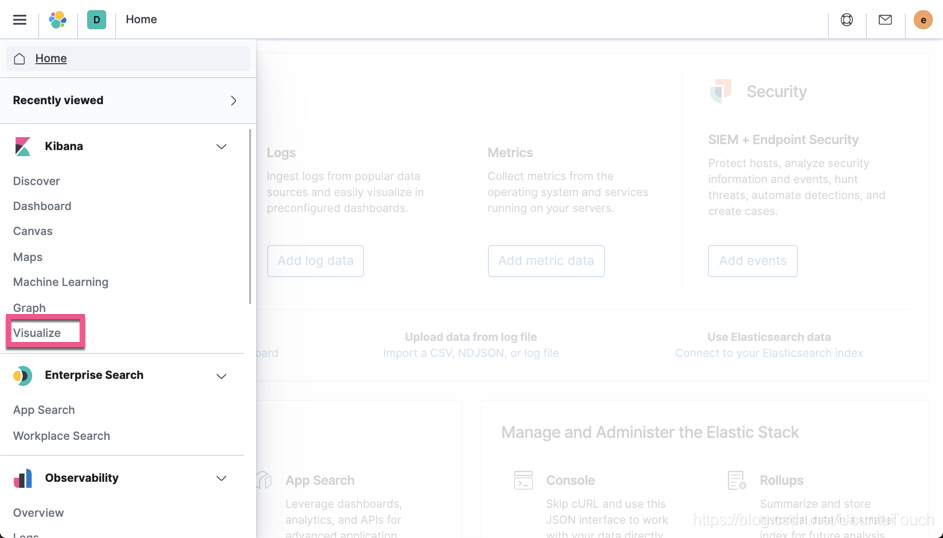Go to Home link in sidebar
This screenshot has height=538, width=943.
51,58
